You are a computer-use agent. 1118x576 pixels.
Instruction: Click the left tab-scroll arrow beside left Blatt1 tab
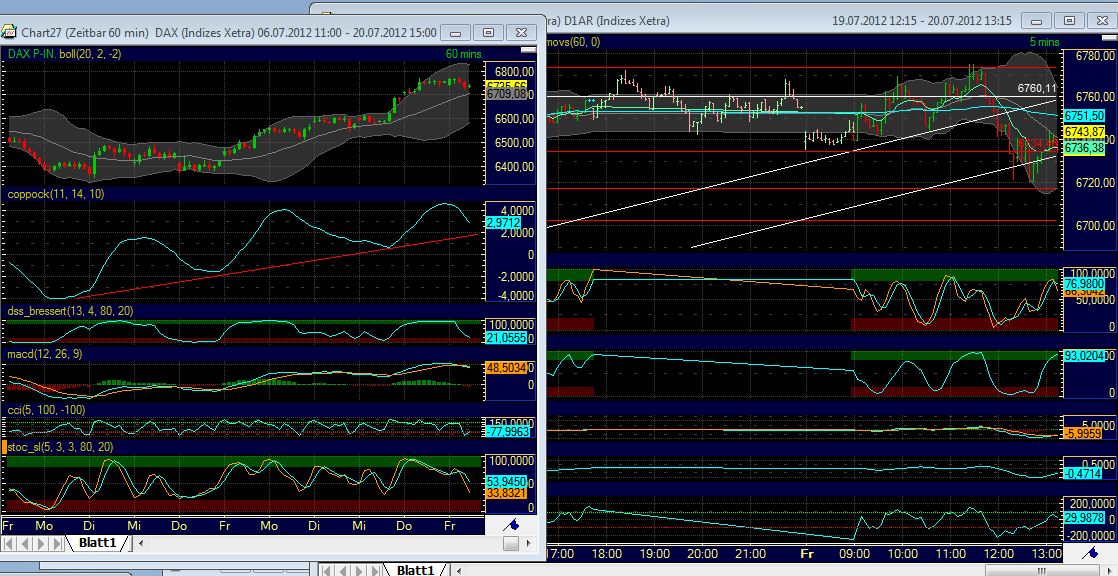click(140, 543)
